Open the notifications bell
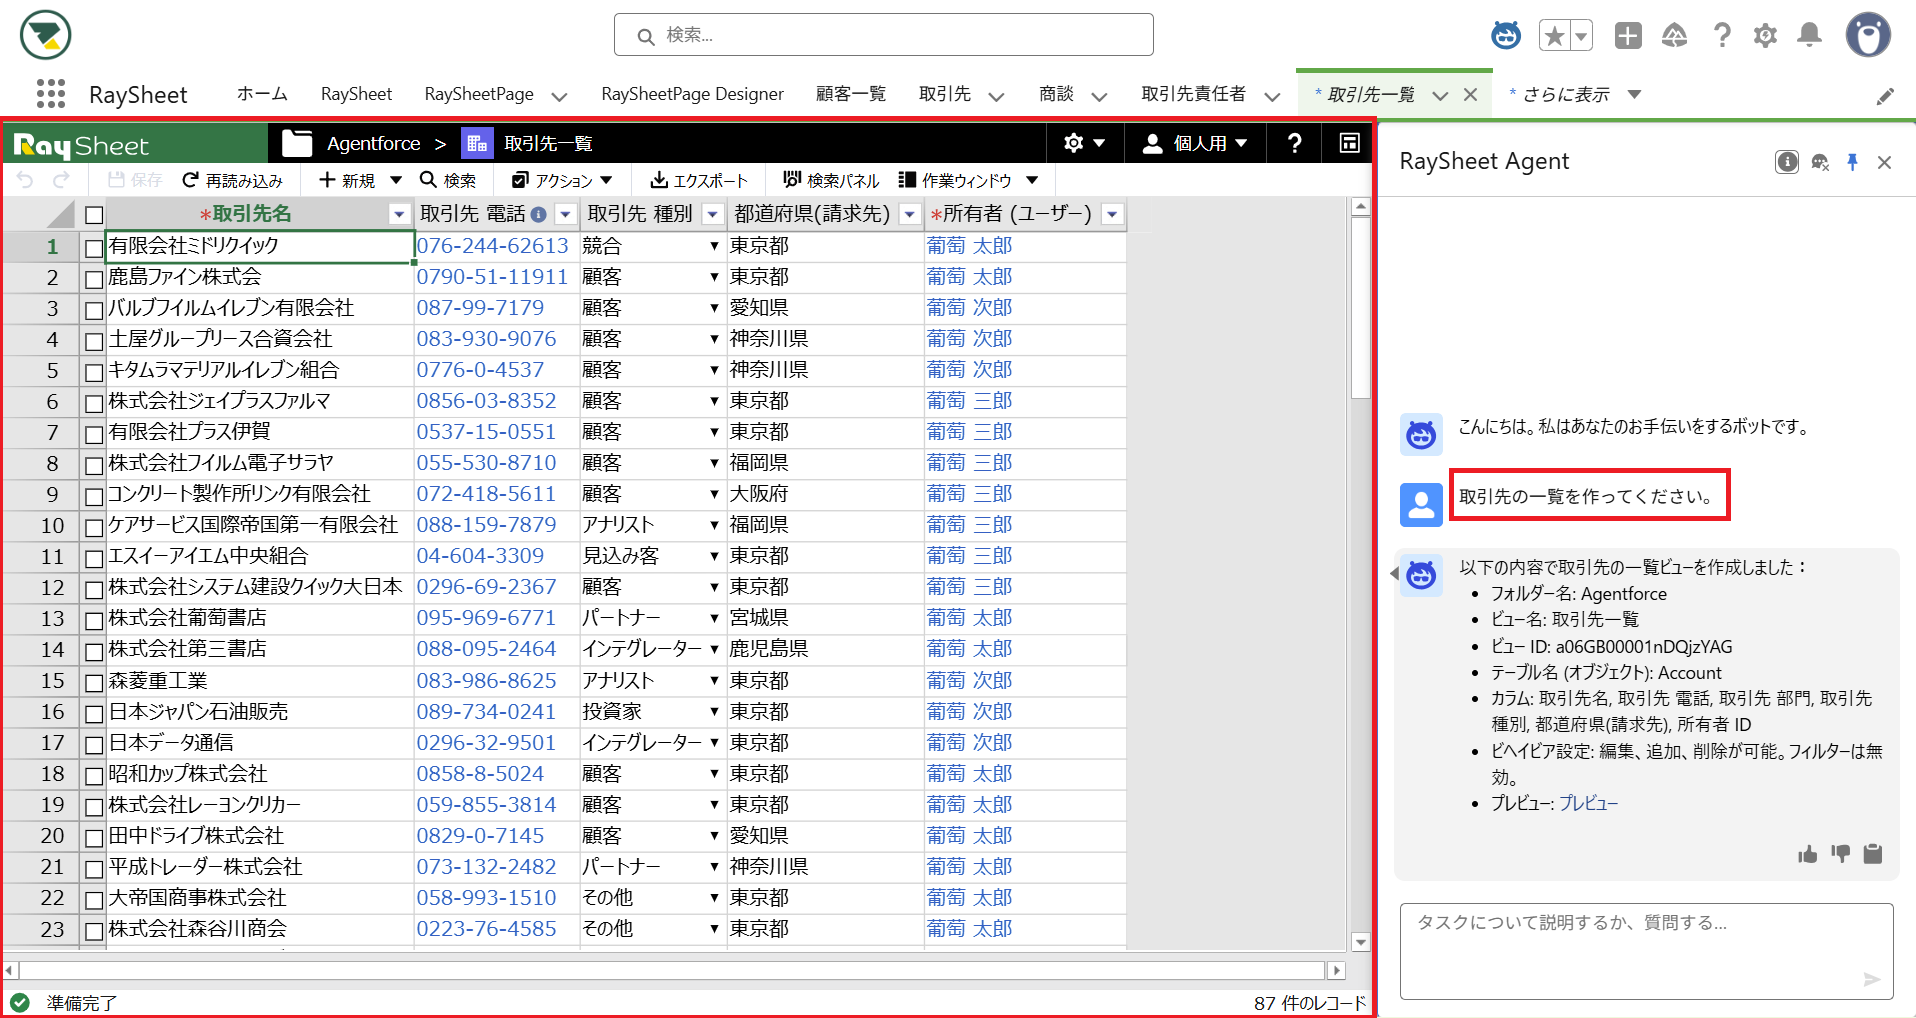The width and height of the screenshot is (1916, 1018). tap(1809, 36)
